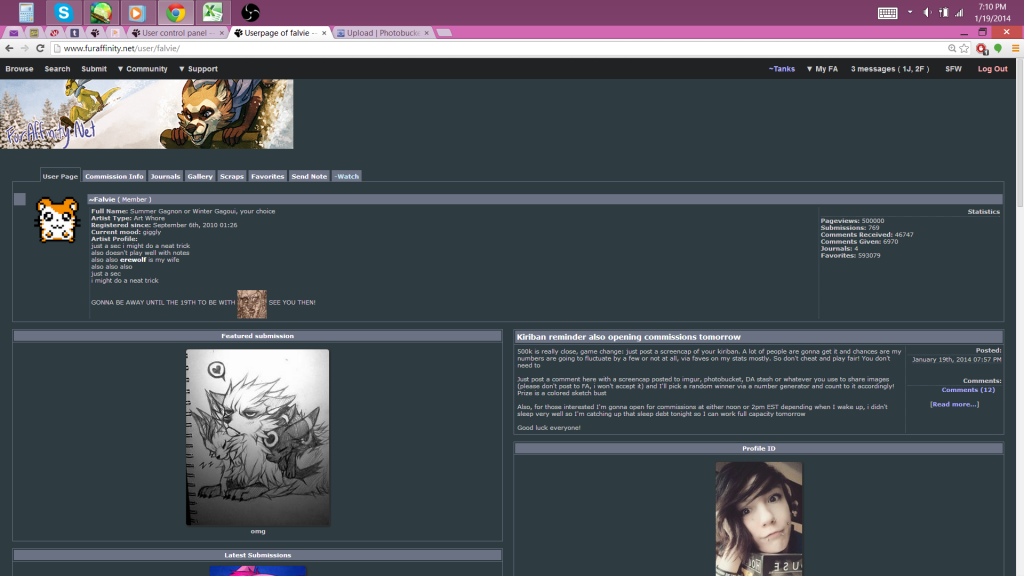Expand the Support dropdown menu

[x=198, y=69]
